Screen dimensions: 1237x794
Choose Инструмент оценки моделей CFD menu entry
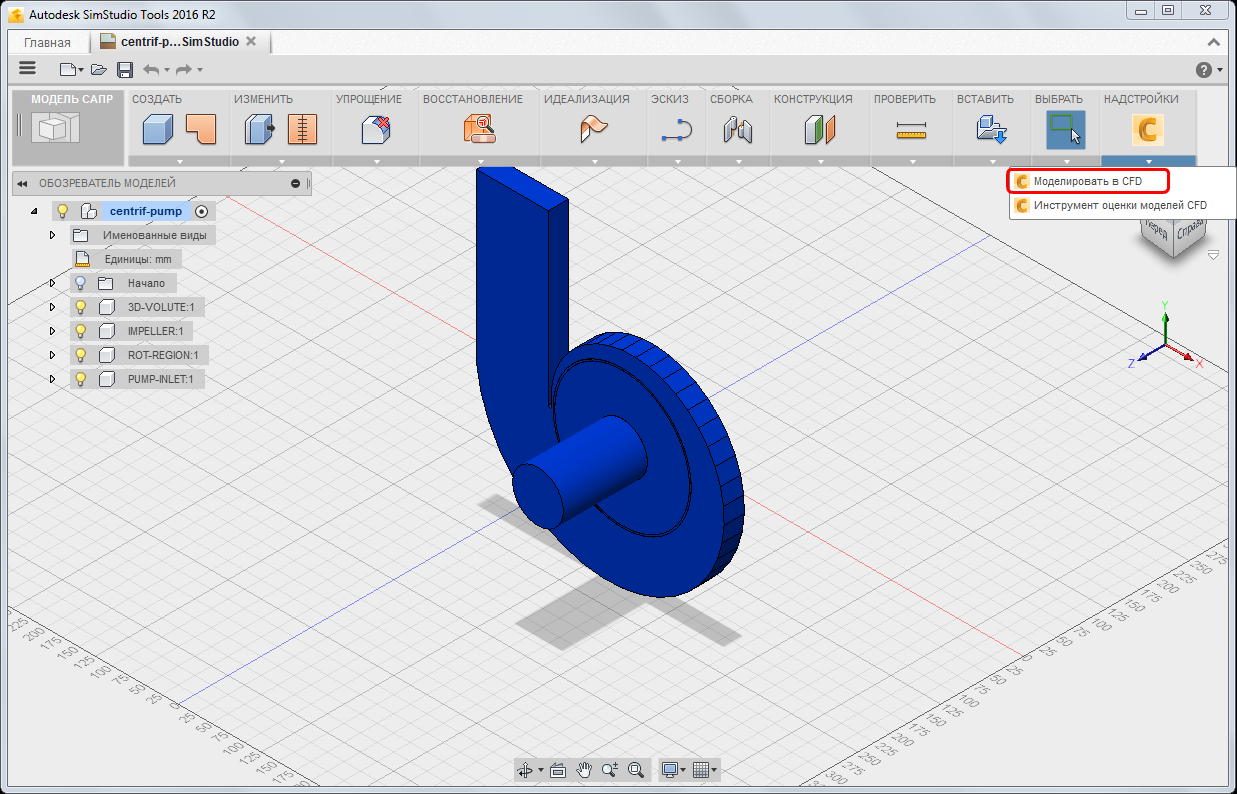(x=1120, y=205)
